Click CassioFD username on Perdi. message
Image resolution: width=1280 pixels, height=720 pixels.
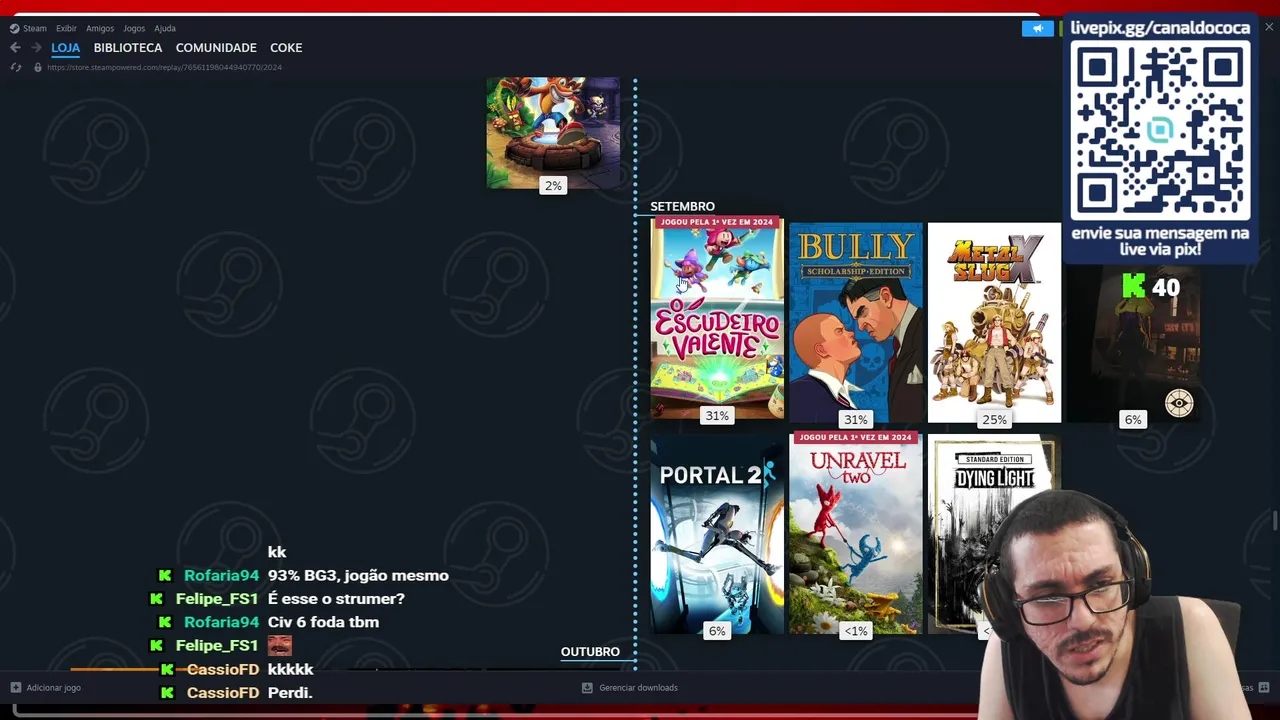223,692
